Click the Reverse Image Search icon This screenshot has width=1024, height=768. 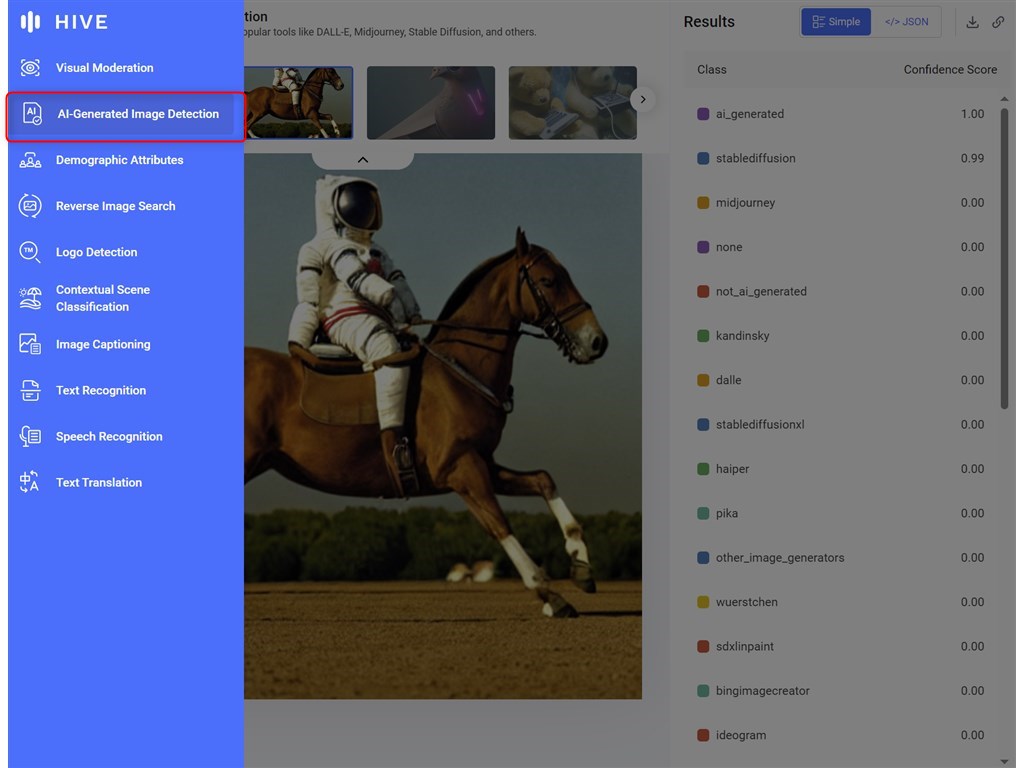(30, 206)
